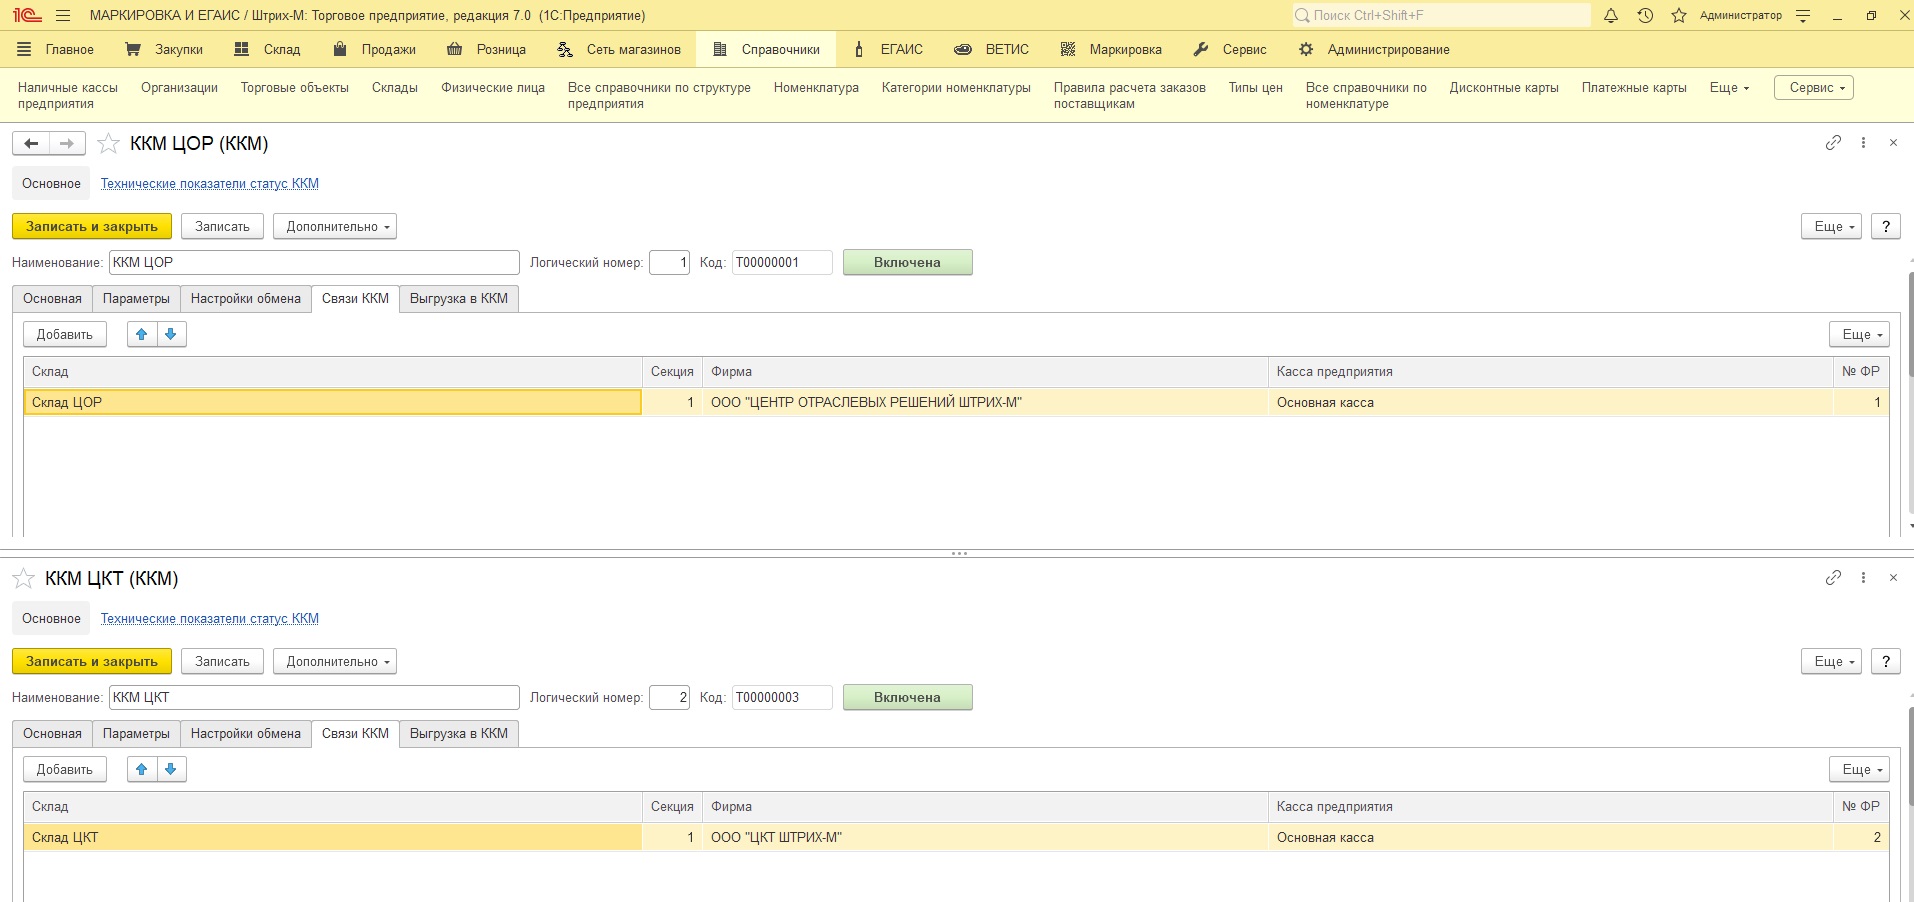Open Технические показатели статус ККМ link in ЦОР
This screenshot has height=902, width=1914.
point(210,184)
